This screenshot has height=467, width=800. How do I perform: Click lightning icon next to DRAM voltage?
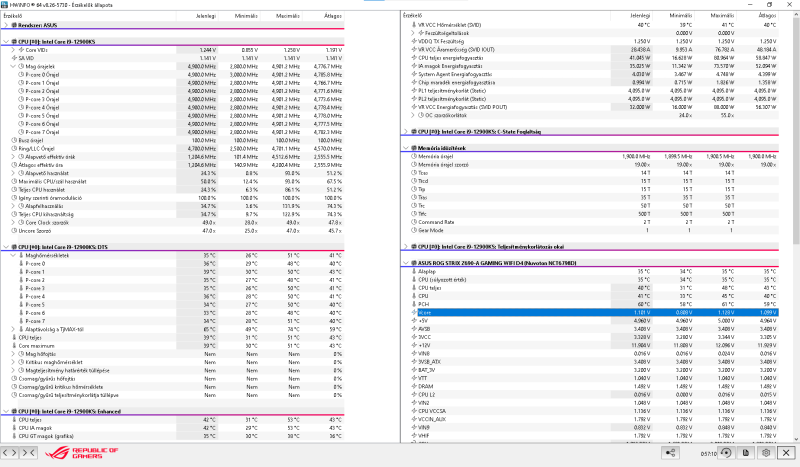point(414,386)
